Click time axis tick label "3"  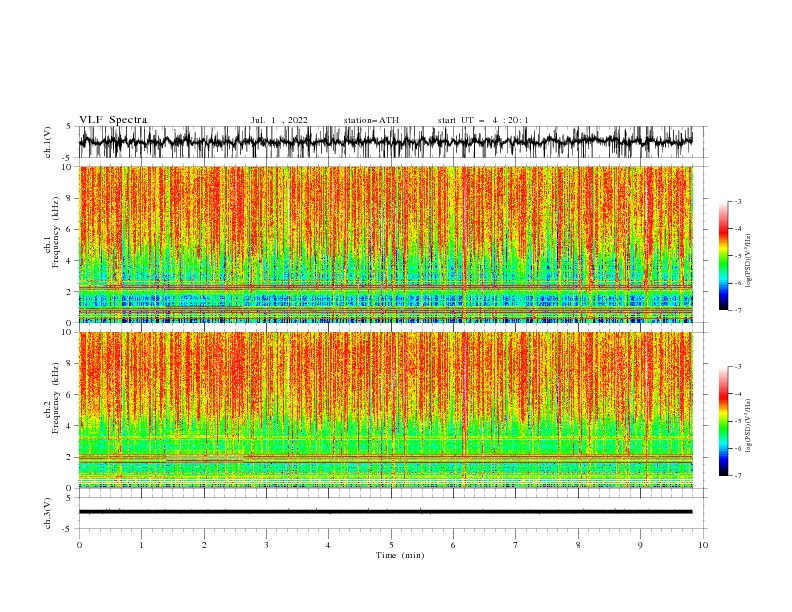(x=267, y=545)
